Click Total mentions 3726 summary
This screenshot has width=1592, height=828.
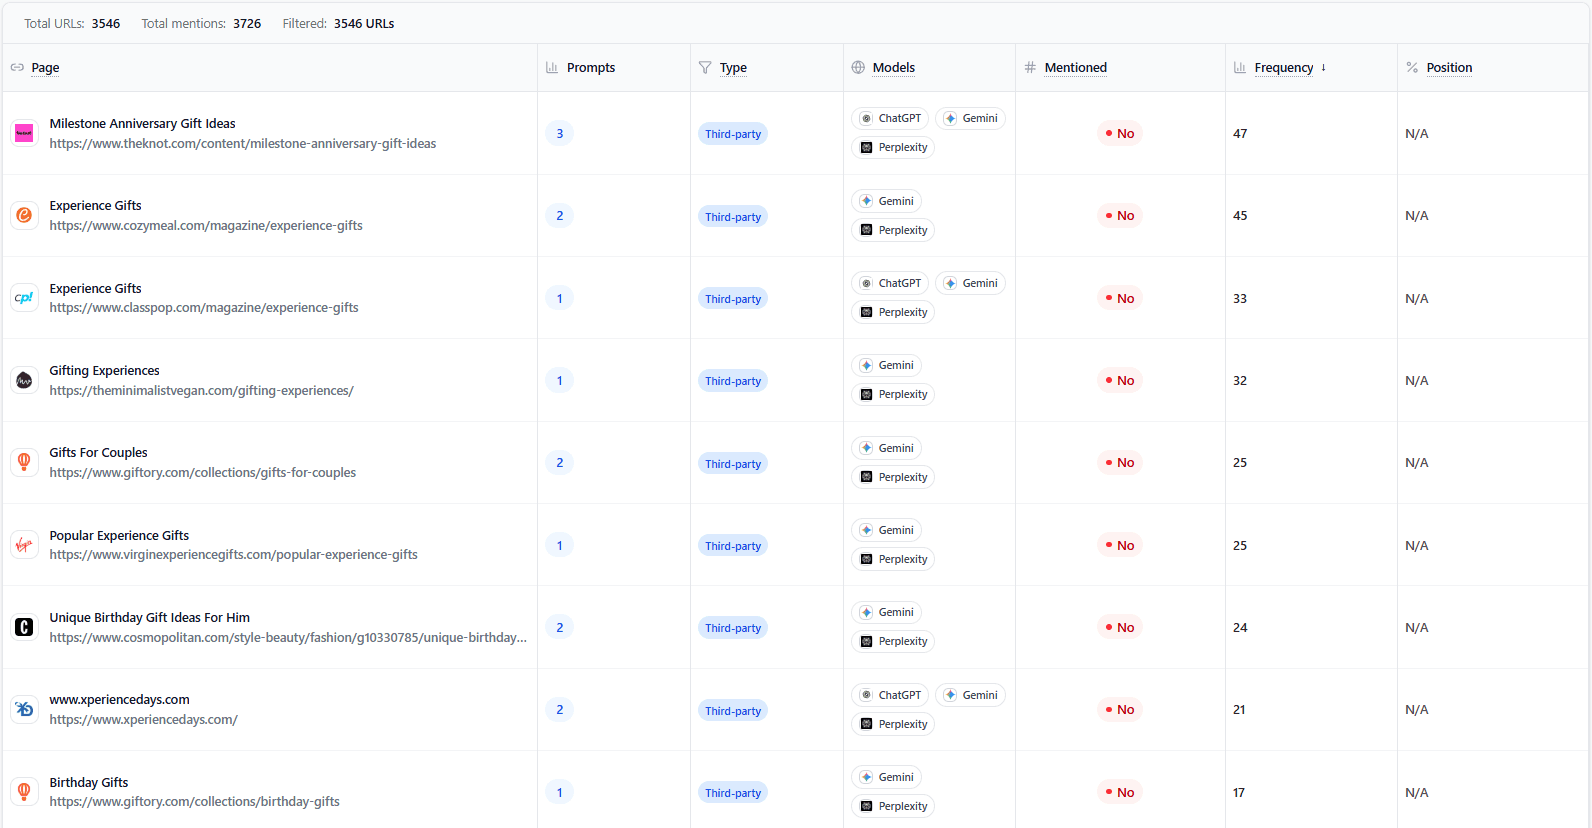tap(201, 23)
